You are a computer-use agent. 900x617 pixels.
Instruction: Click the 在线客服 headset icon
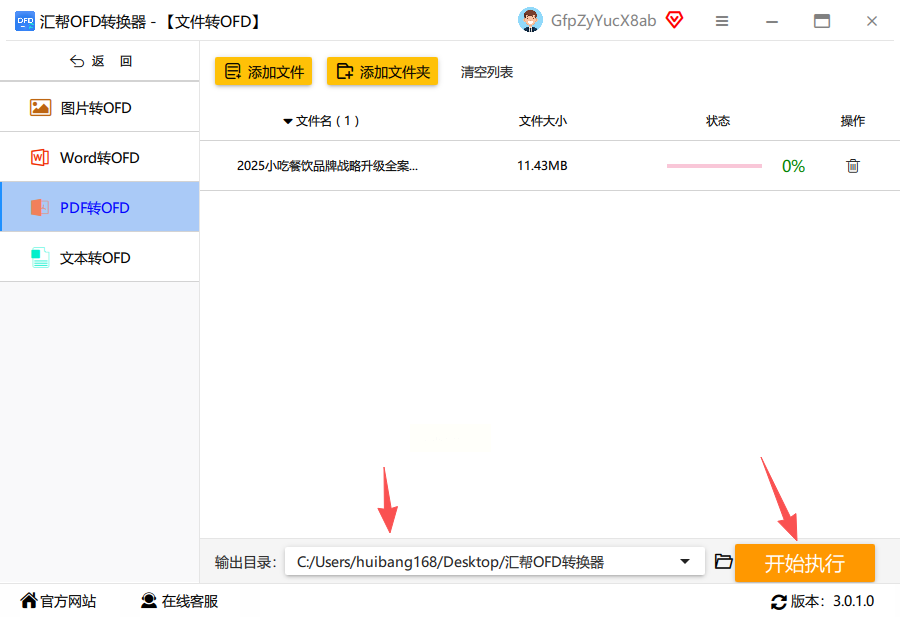149,600
